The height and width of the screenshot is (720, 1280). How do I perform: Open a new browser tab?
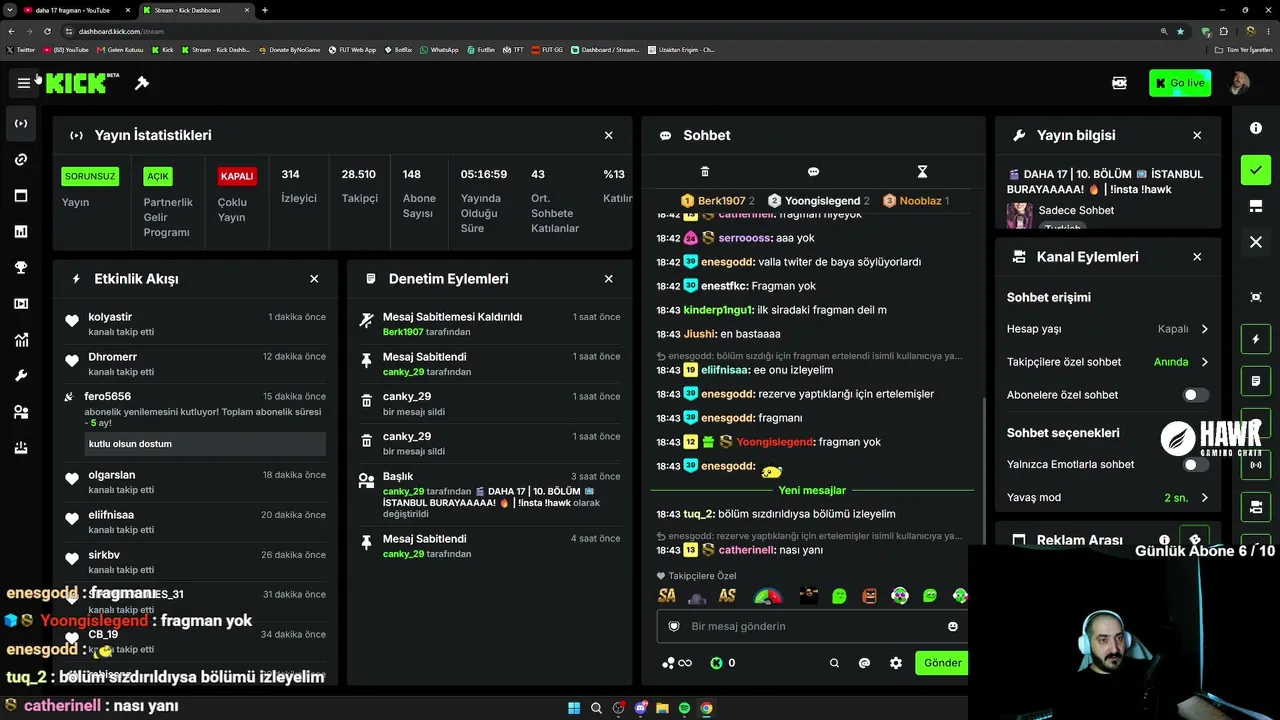(265, 10)
